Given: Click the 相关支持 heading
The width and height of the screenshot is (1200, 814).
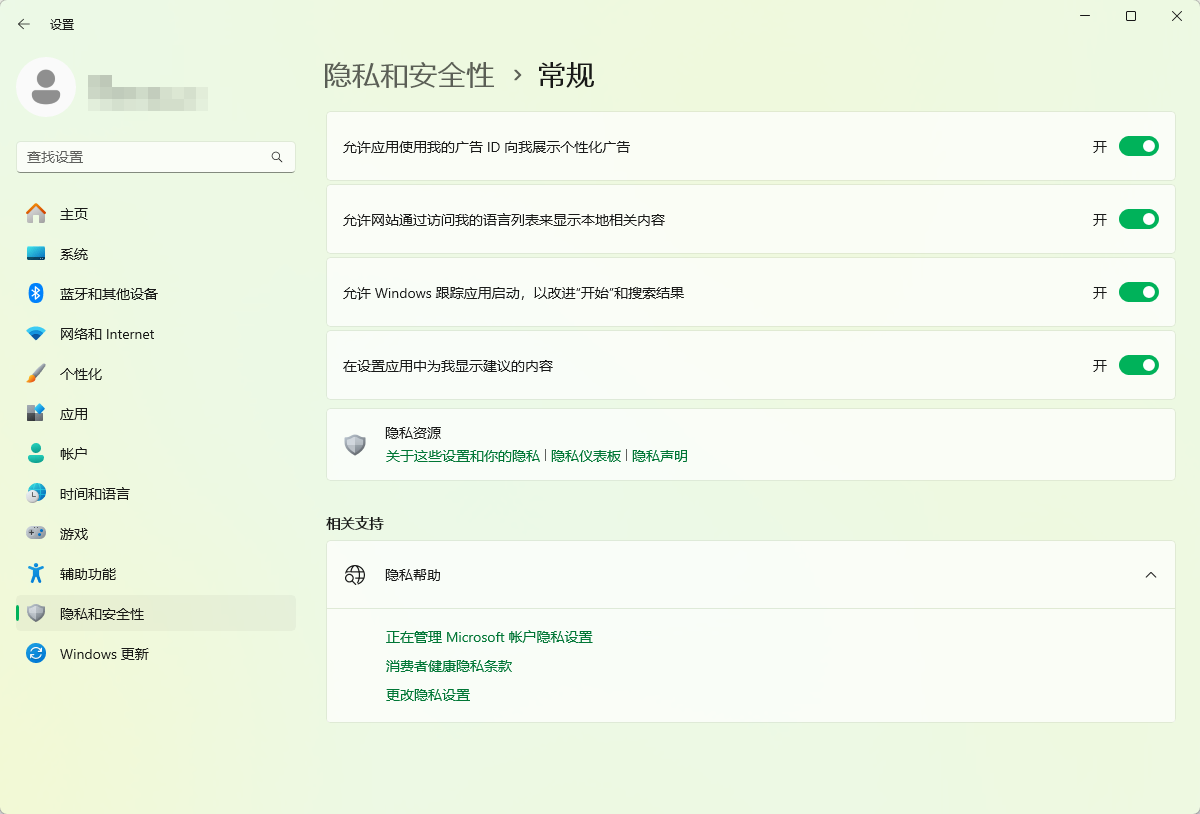Looking at the screenshot, I should click(x=354, y=523).
